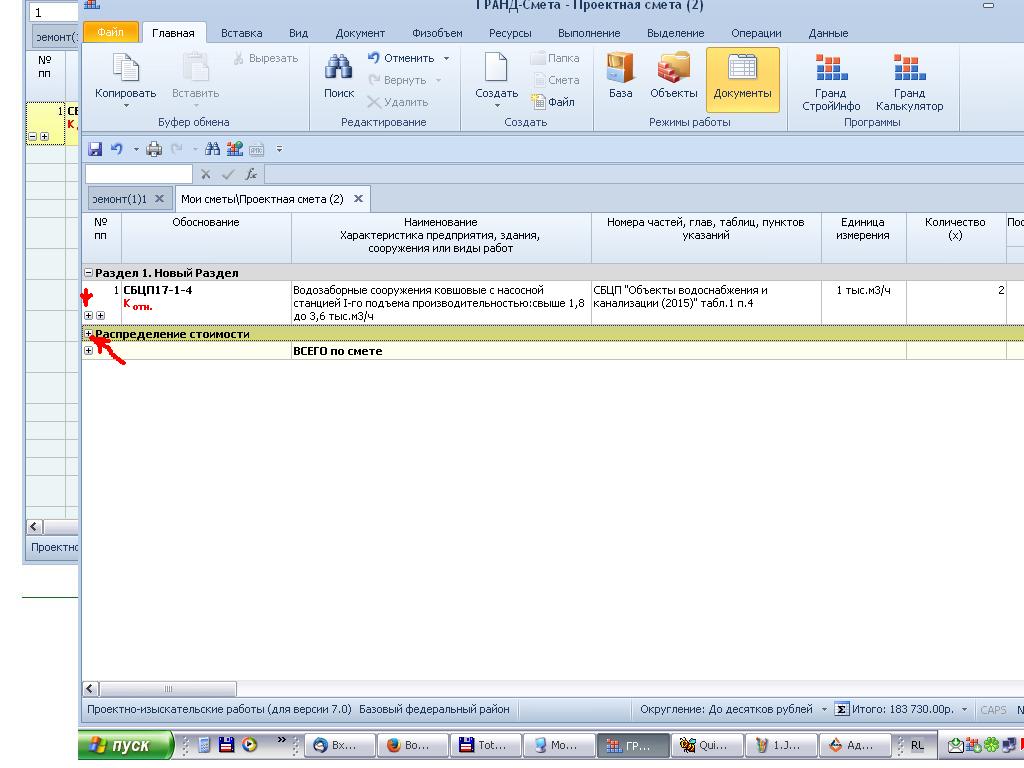Expand the ВСЕГО по смете row
The width and height of the screenshot is (1024, 768).
(x=88, y=351)
